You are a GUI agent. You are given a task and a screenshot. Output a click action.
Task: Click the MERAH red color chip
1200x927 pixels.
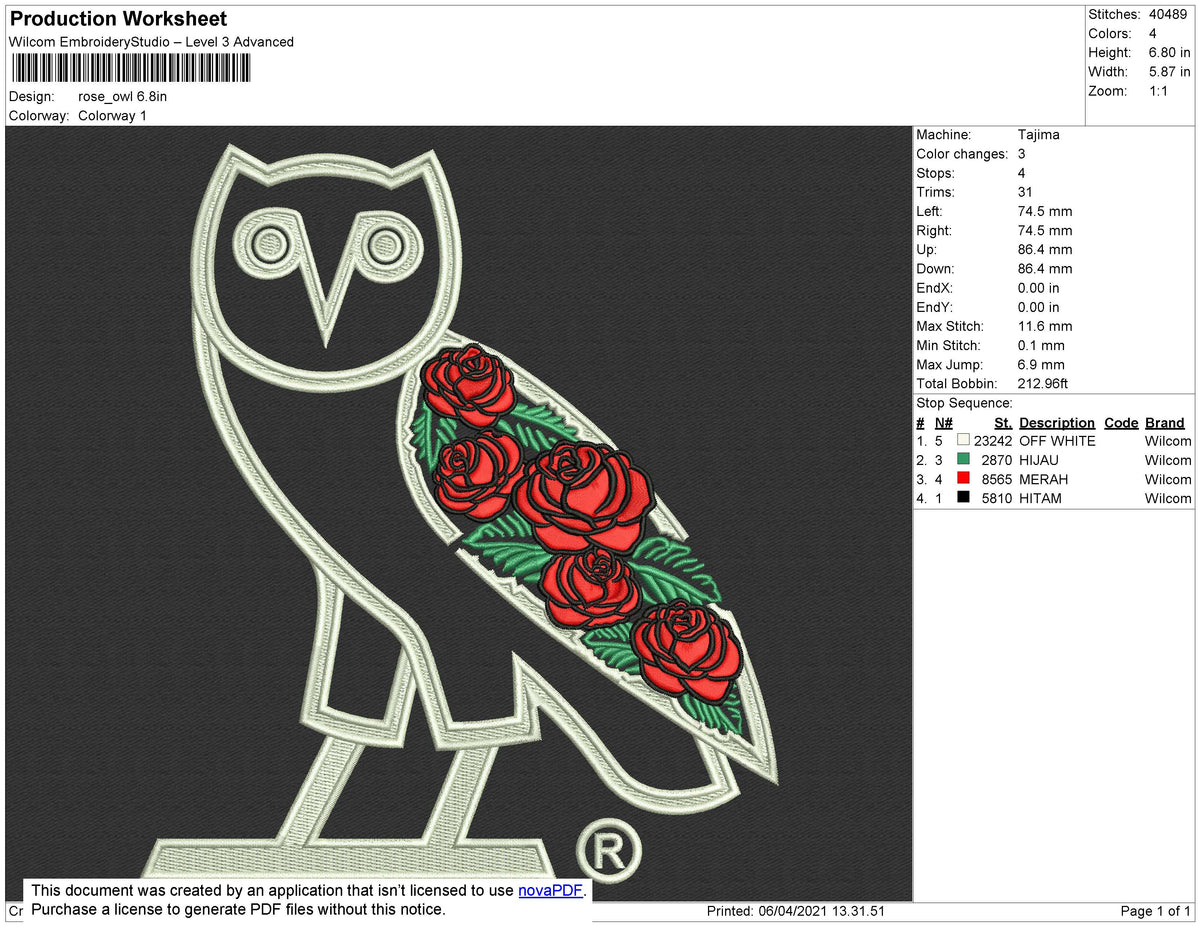[x=963, y=479]
